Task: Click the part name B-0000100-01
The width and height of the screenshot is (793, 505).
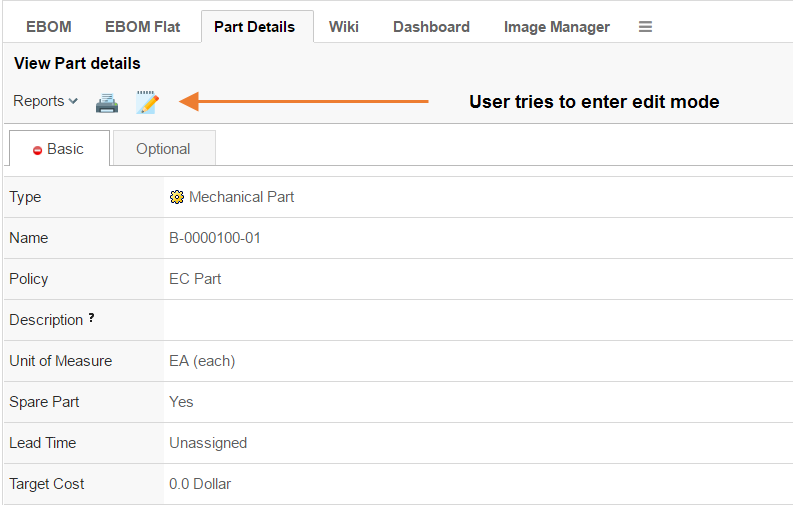Action: (216, 238)
